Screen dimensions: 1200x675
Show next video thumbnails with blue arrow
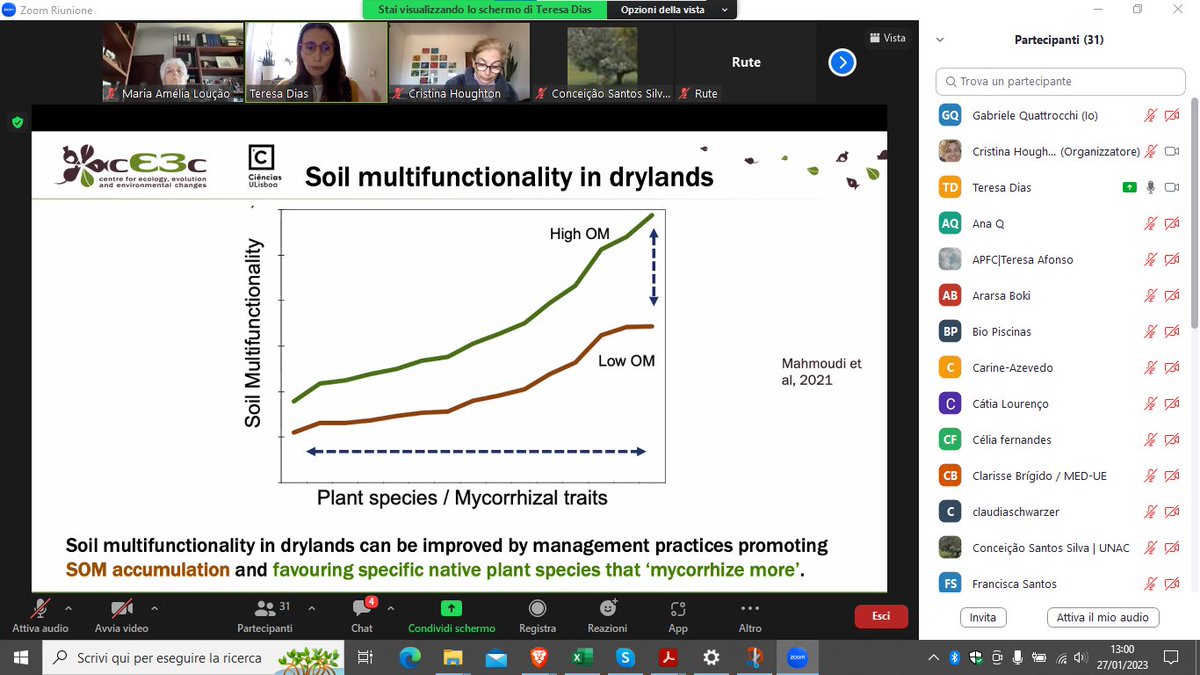click(842, 62)
